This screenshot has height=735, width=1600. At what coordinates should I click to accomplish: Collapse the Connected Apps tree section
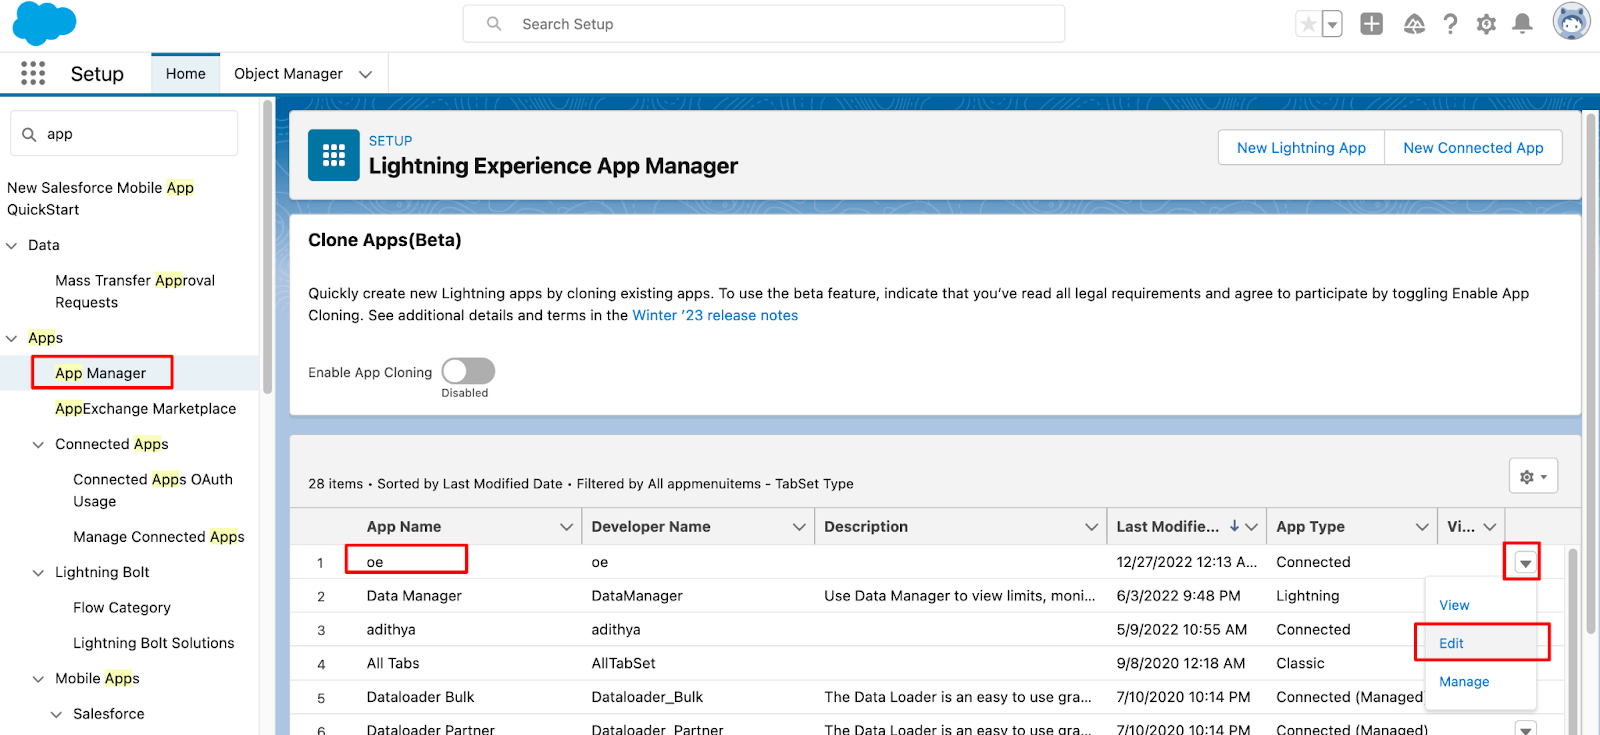click(x=38, y=444)
